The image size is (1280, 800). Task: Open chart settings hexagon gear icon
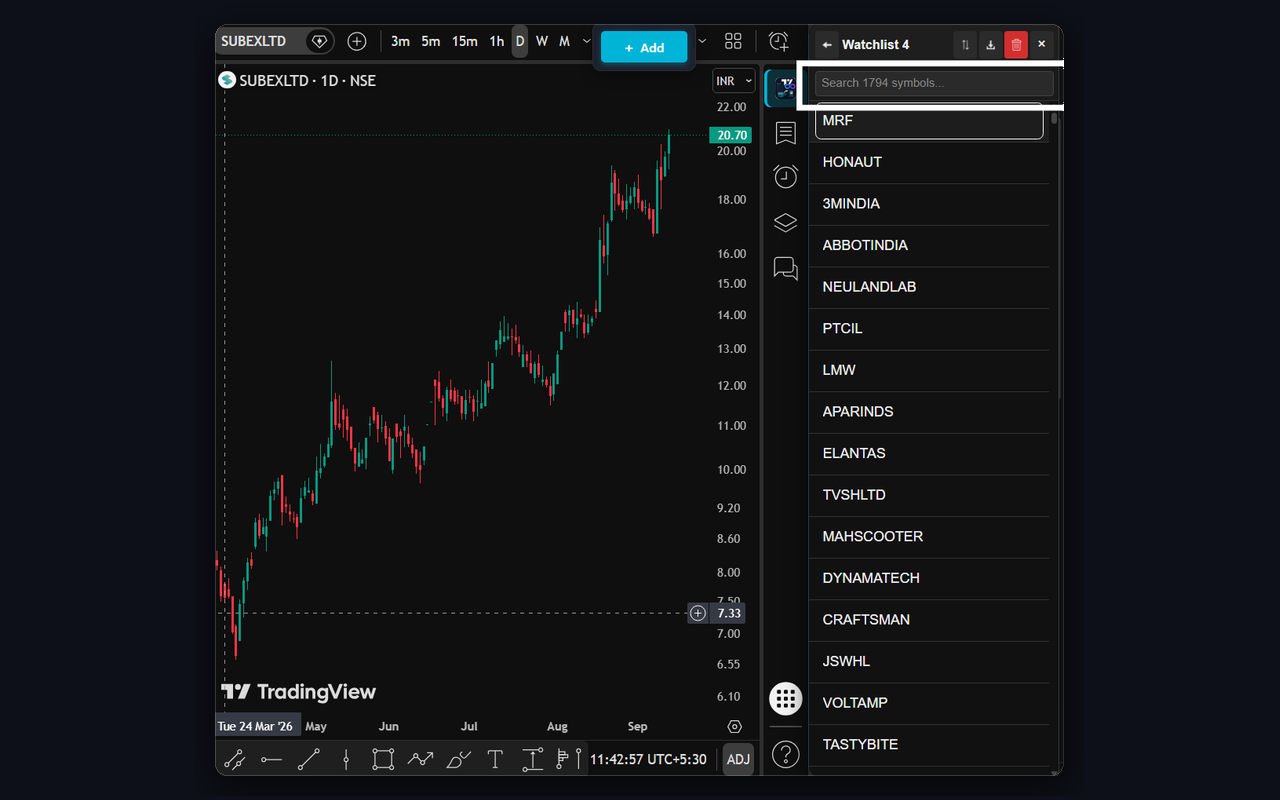(x=735, y=727)
